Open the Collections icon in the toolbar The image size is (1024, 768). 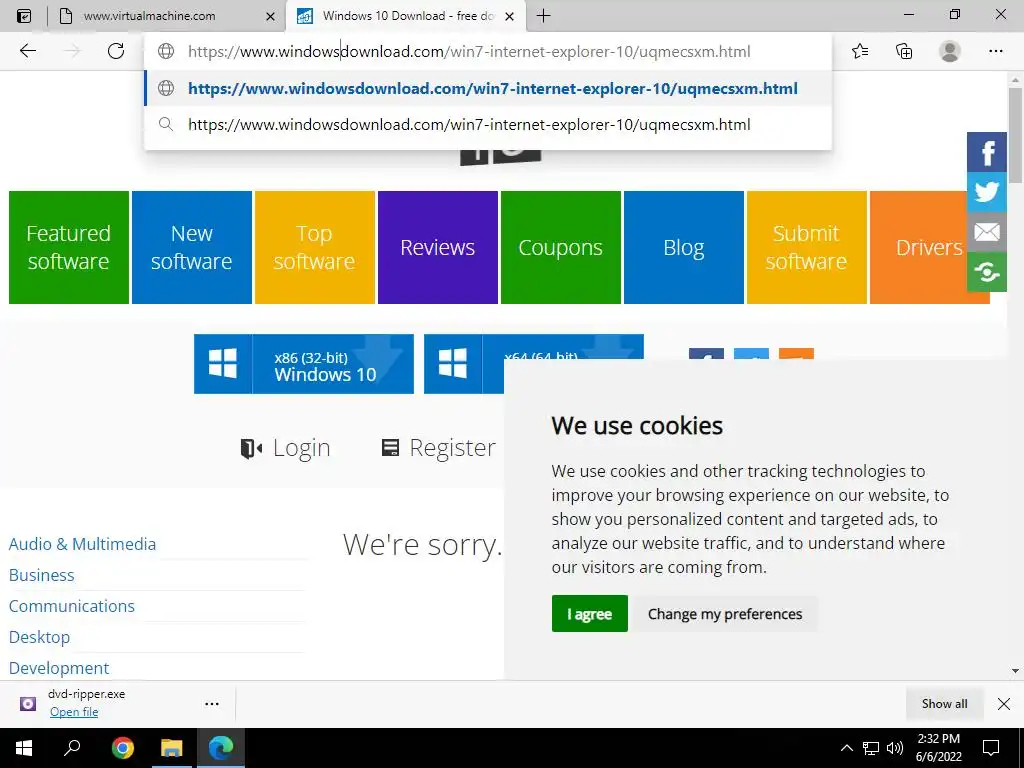point(904,51)
